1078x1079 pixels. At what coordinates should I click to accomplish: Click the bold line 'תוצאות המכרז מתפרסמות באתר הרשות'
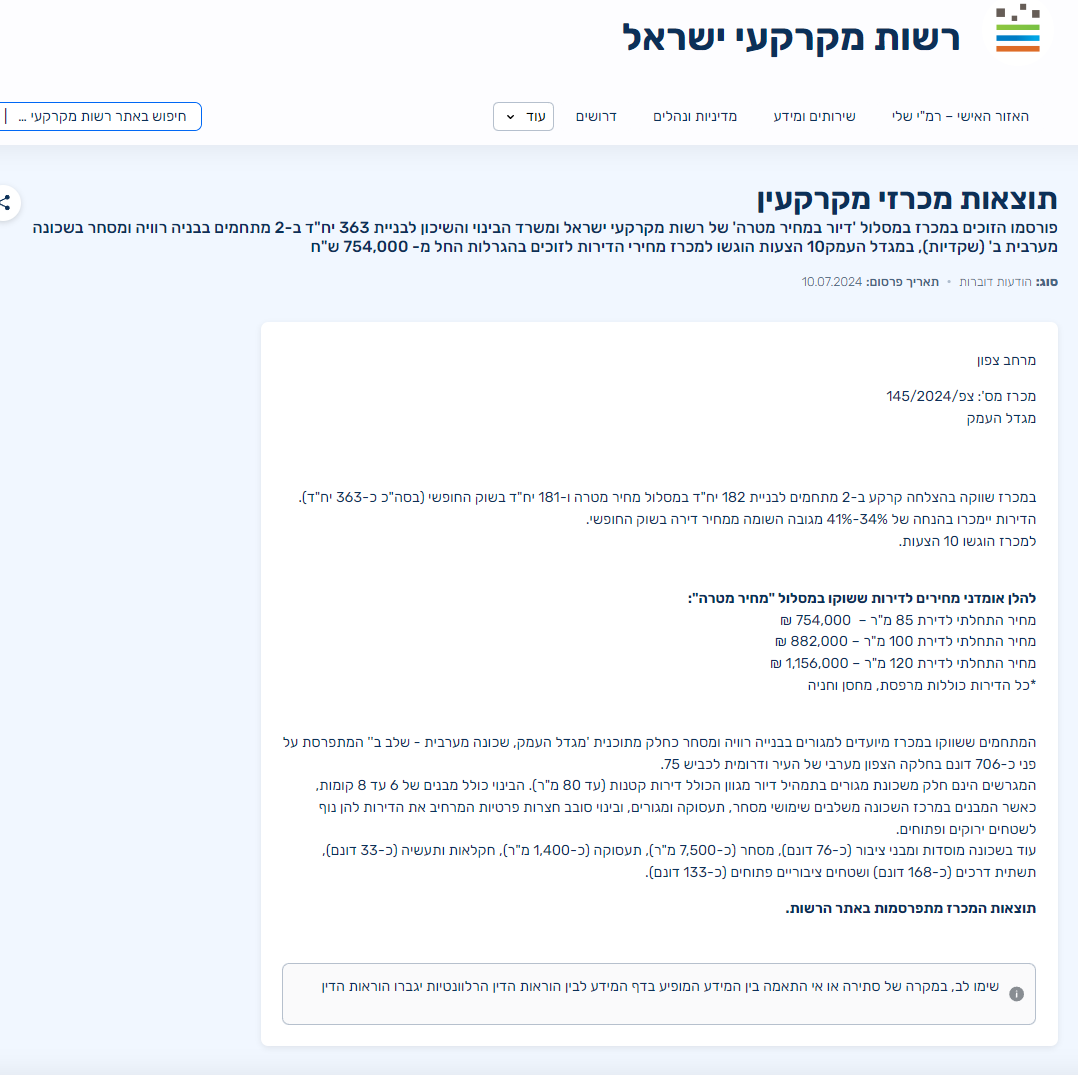click(911, 908)
